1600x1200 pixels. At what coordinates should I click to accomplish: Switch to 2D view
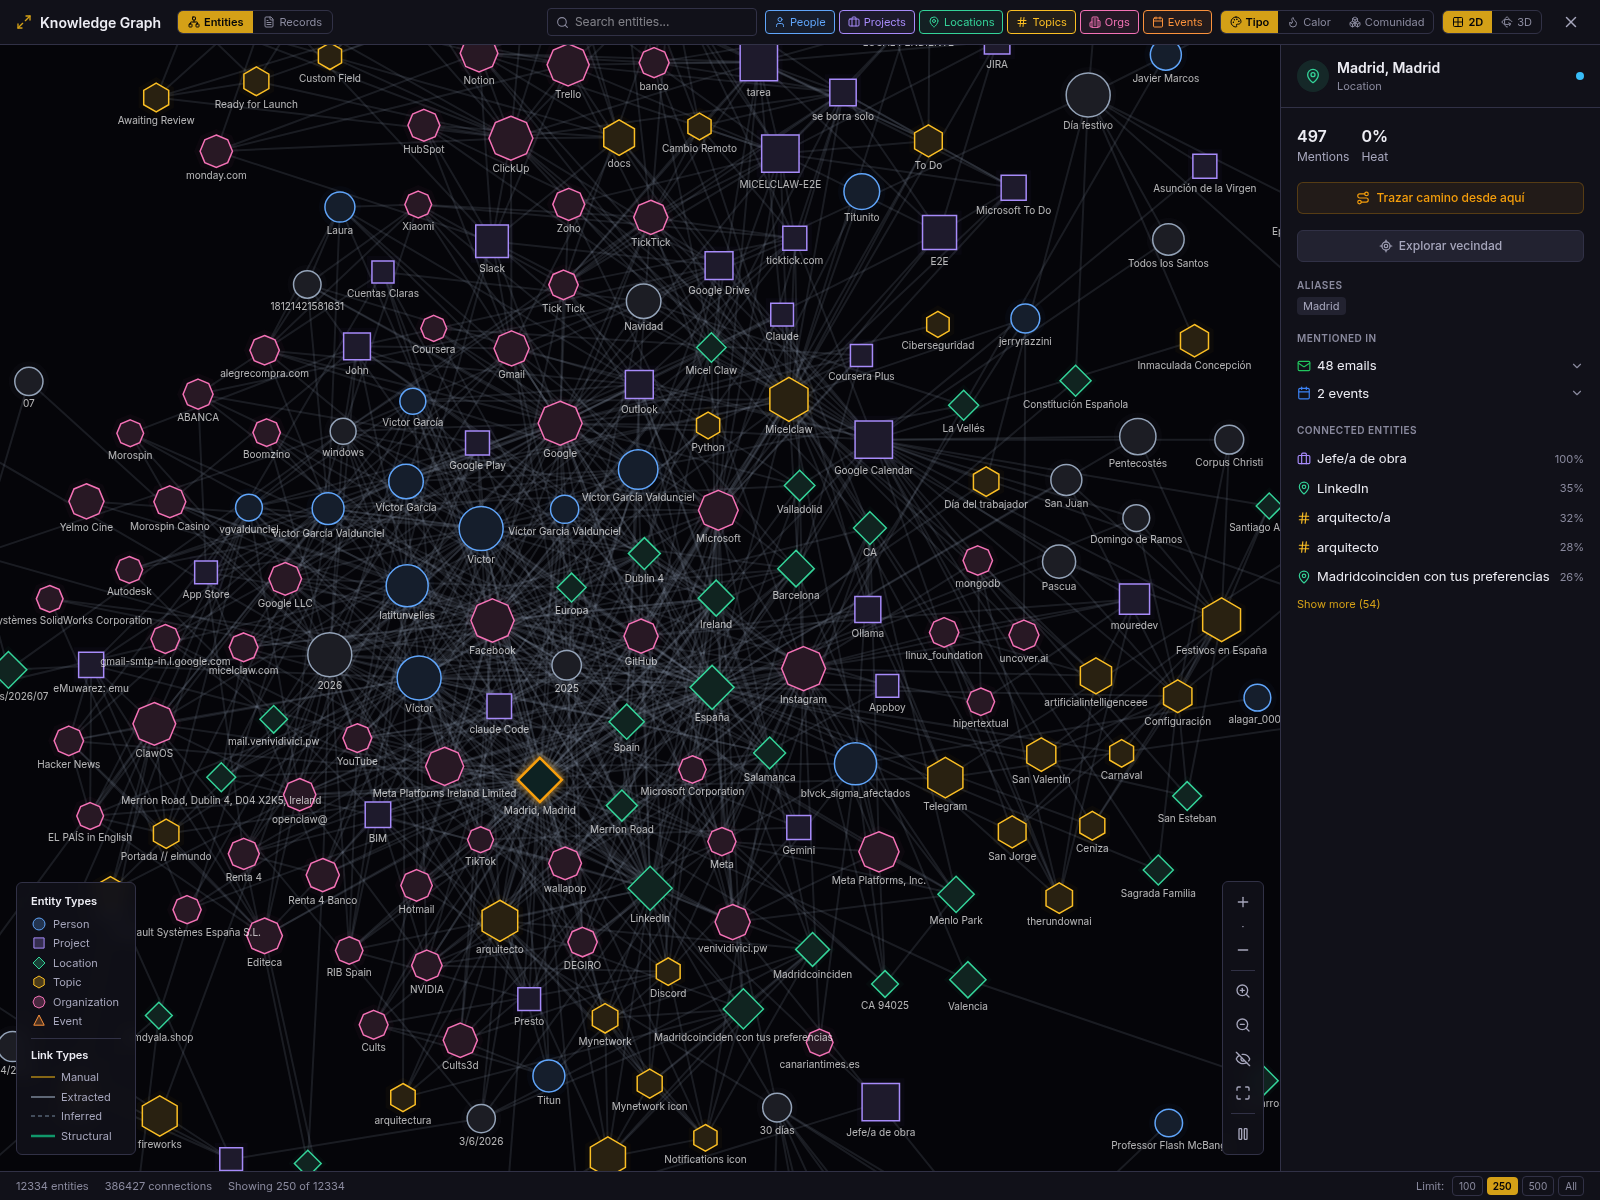(x=1467, y=22)
